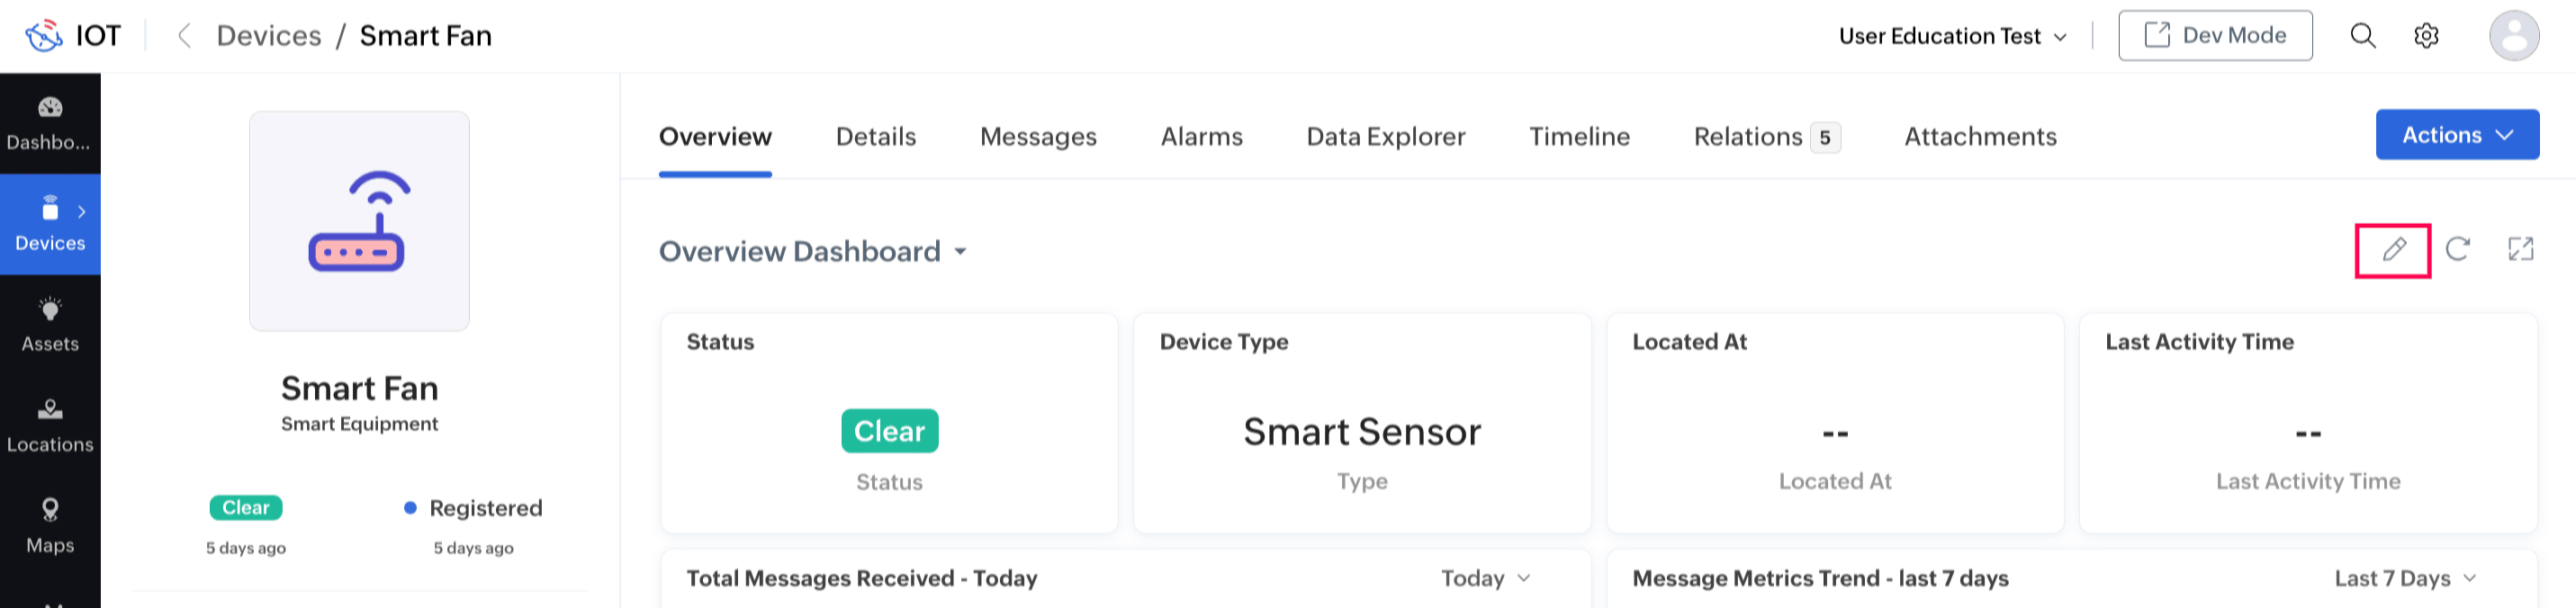
Task: Refresh the Overview Dashboard
Action: (x=2457, y=249)
